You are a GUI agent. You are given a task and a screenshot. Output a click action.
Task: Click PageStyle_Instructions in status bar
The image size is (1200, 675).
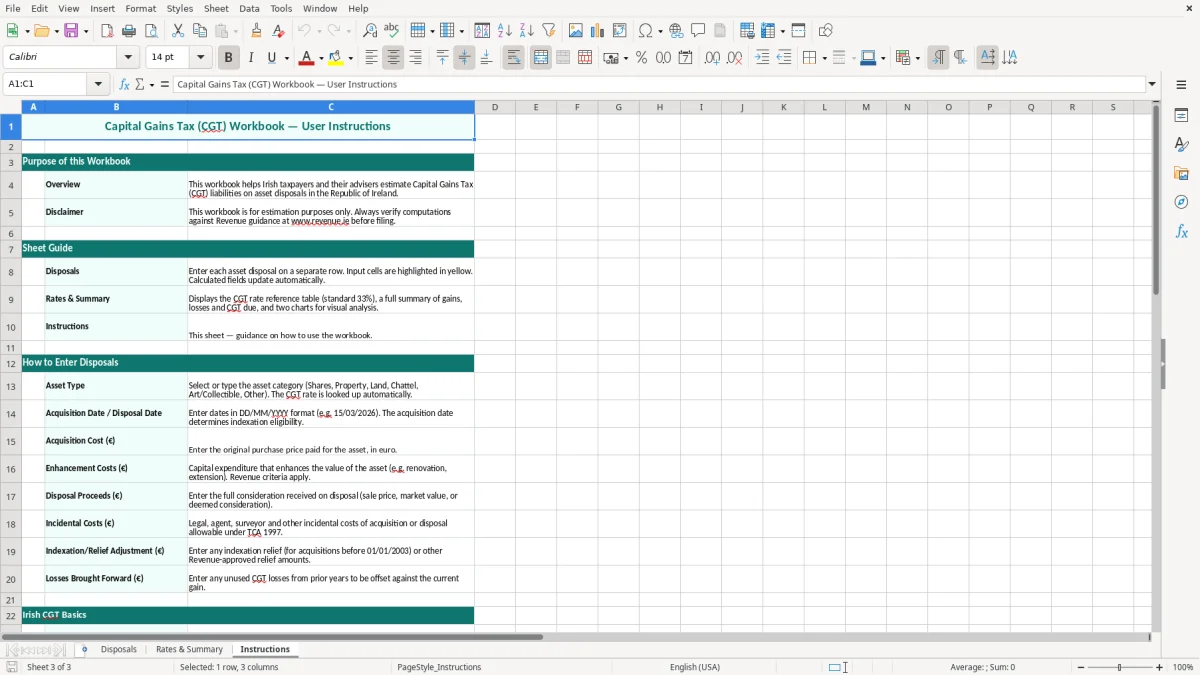tap(439, 667)
